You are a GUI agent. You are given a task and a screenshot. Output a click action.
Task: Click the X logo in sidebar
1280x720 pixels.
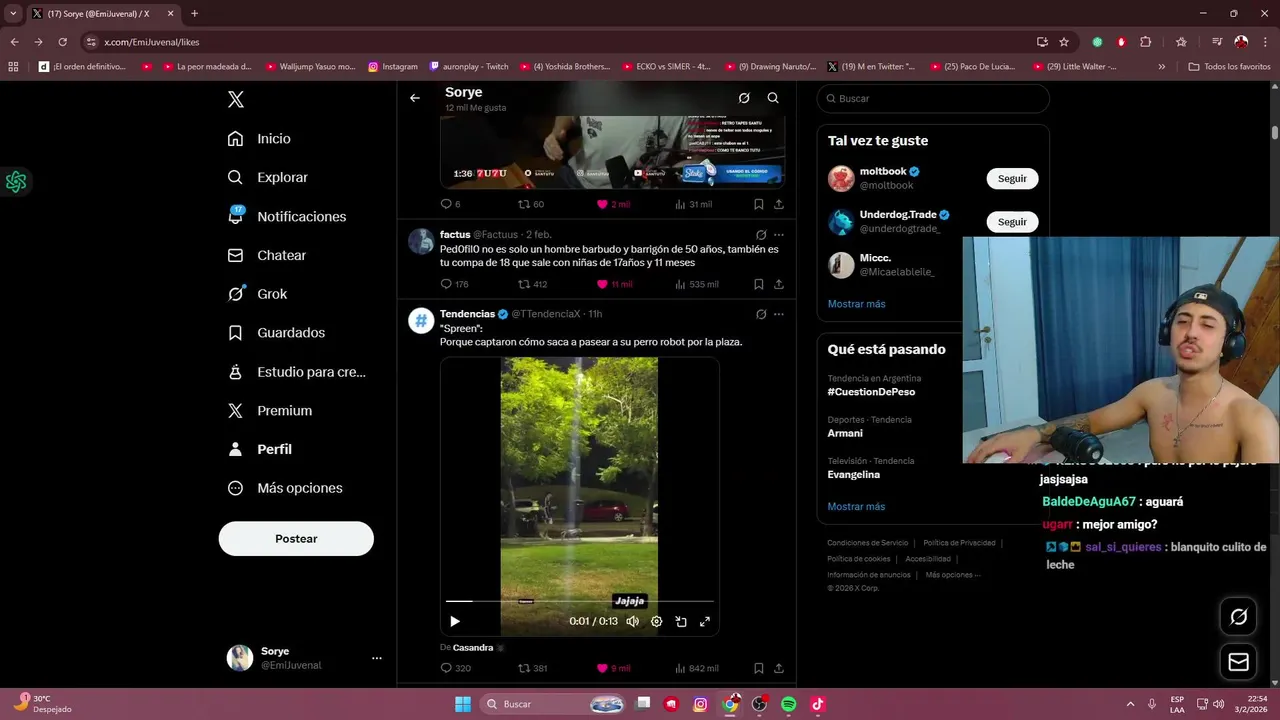[x=236, y=99]
